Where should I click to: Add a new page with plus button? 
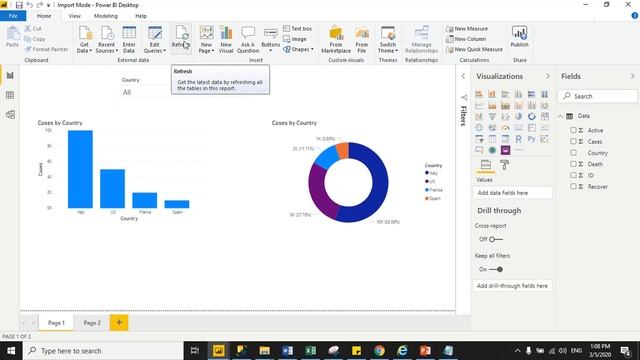coord(119,323)
